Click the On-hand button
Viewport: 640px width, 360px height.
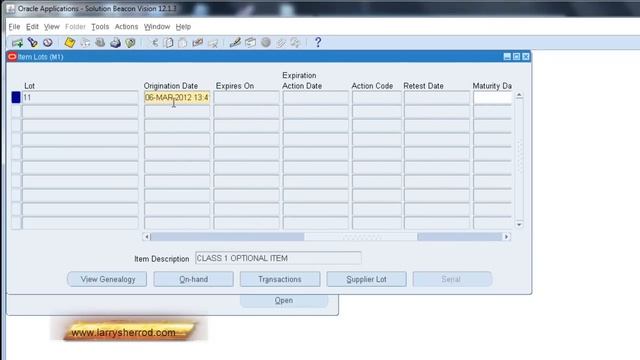point(193,279)
